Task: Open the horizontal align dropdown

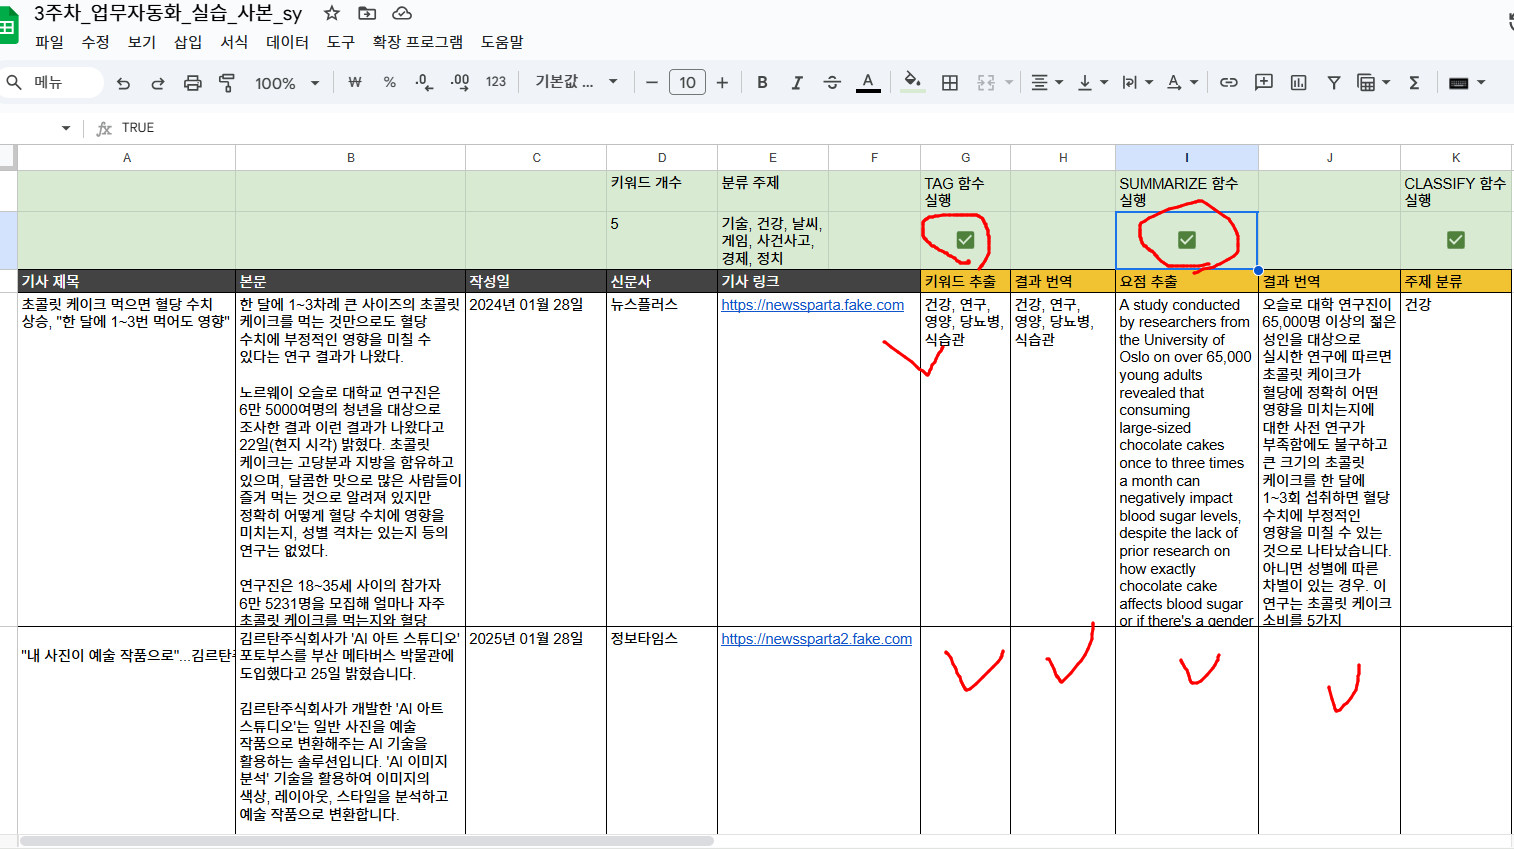Action: (1047, 82)
